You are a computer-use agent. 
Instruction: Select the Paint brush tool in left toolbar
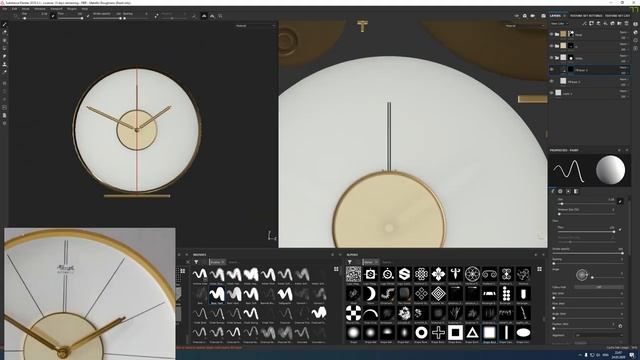click(4, 25)
